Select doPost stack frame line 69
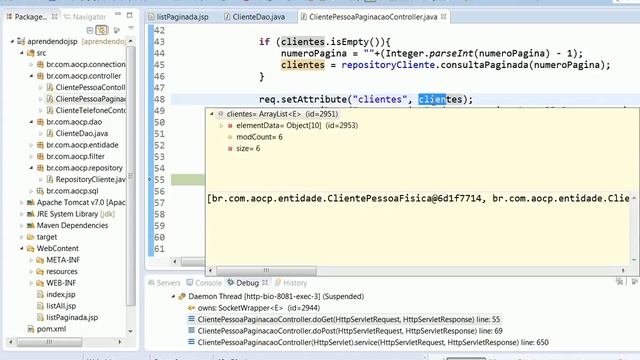 point(350,331)
